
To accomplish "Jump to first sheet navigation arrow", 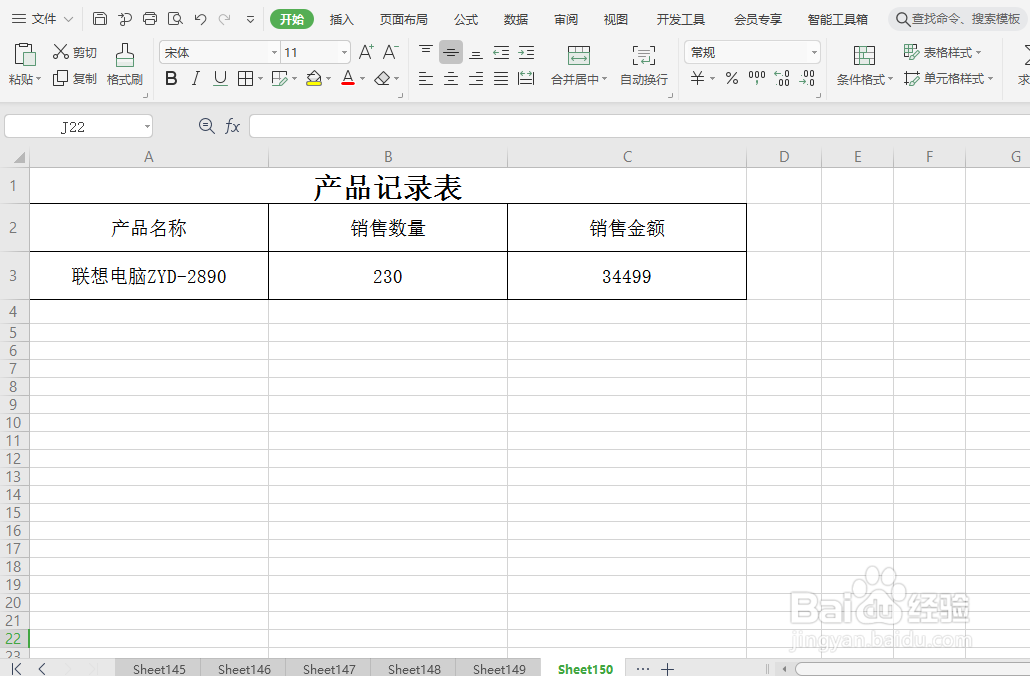I will click(16, 668).
